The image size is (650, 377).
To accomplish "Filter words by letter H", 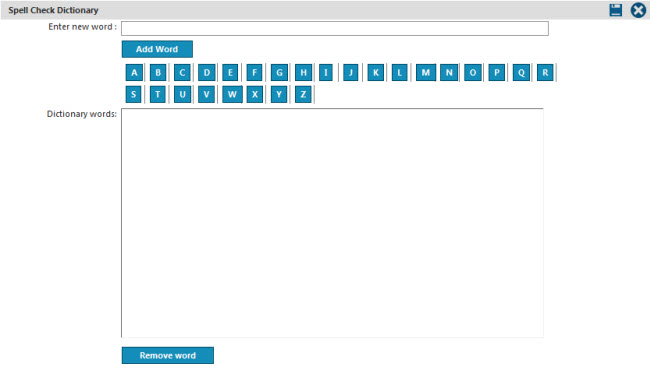I will coord(303,73).
